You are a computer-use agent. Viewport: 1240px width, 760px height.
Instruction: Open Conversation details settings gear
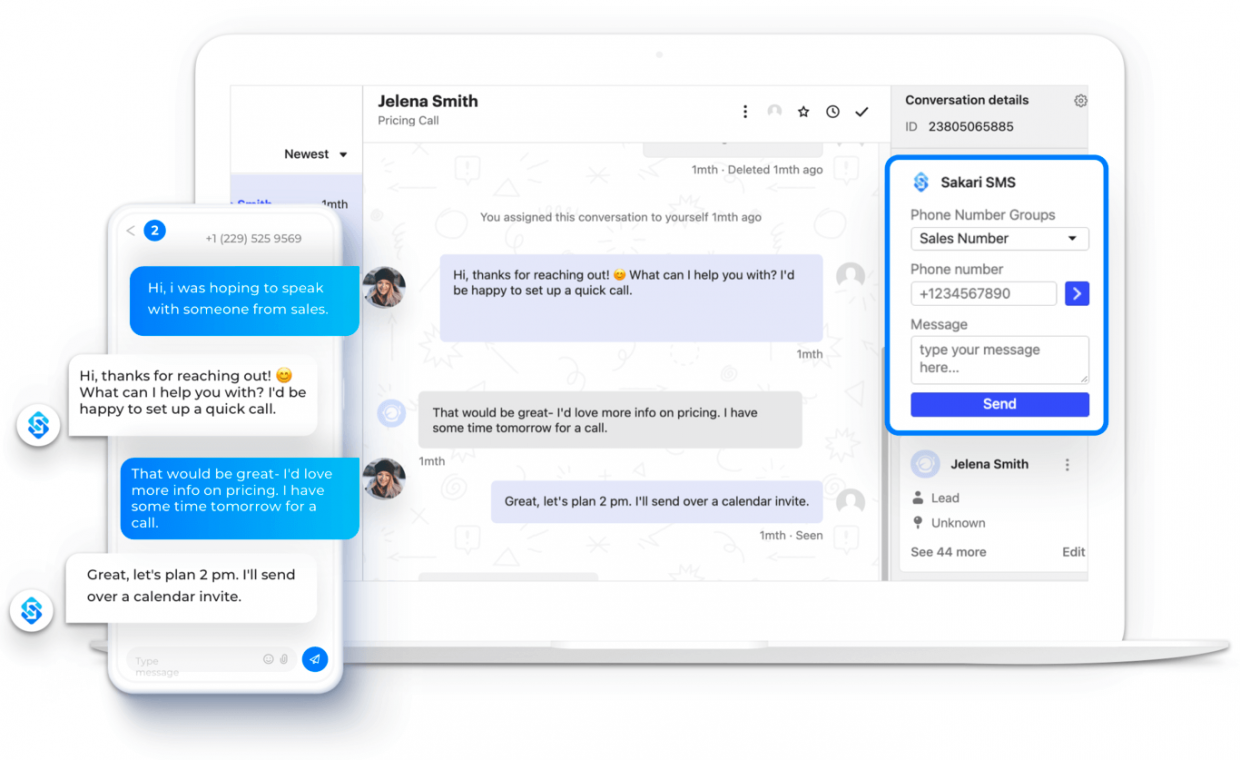coord(1080,100)
